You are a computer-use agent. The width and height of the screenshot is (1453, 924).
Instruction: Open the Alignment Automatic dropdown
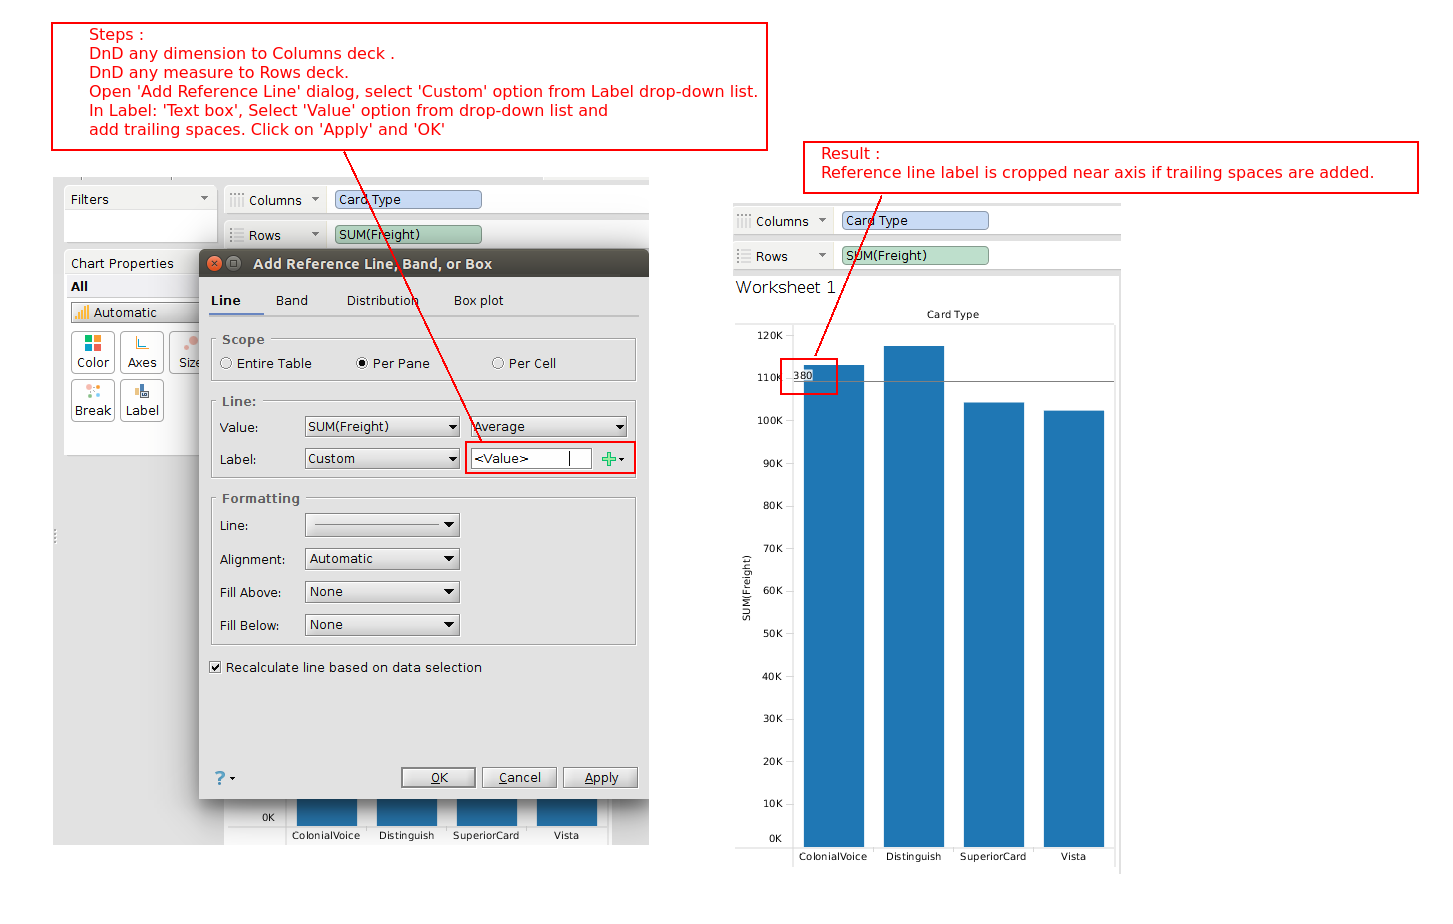[383, 559]
